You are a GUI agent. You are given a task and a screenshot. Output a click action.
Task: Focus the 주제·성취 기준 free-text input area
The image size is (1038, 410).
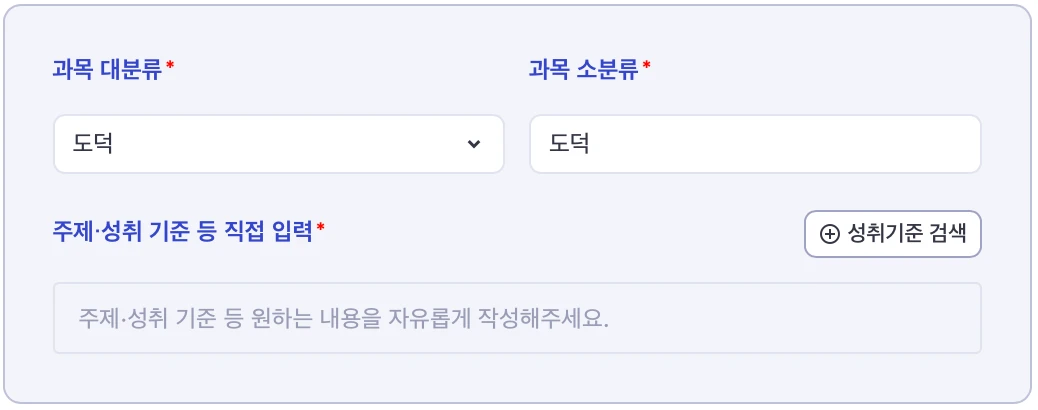517,318
